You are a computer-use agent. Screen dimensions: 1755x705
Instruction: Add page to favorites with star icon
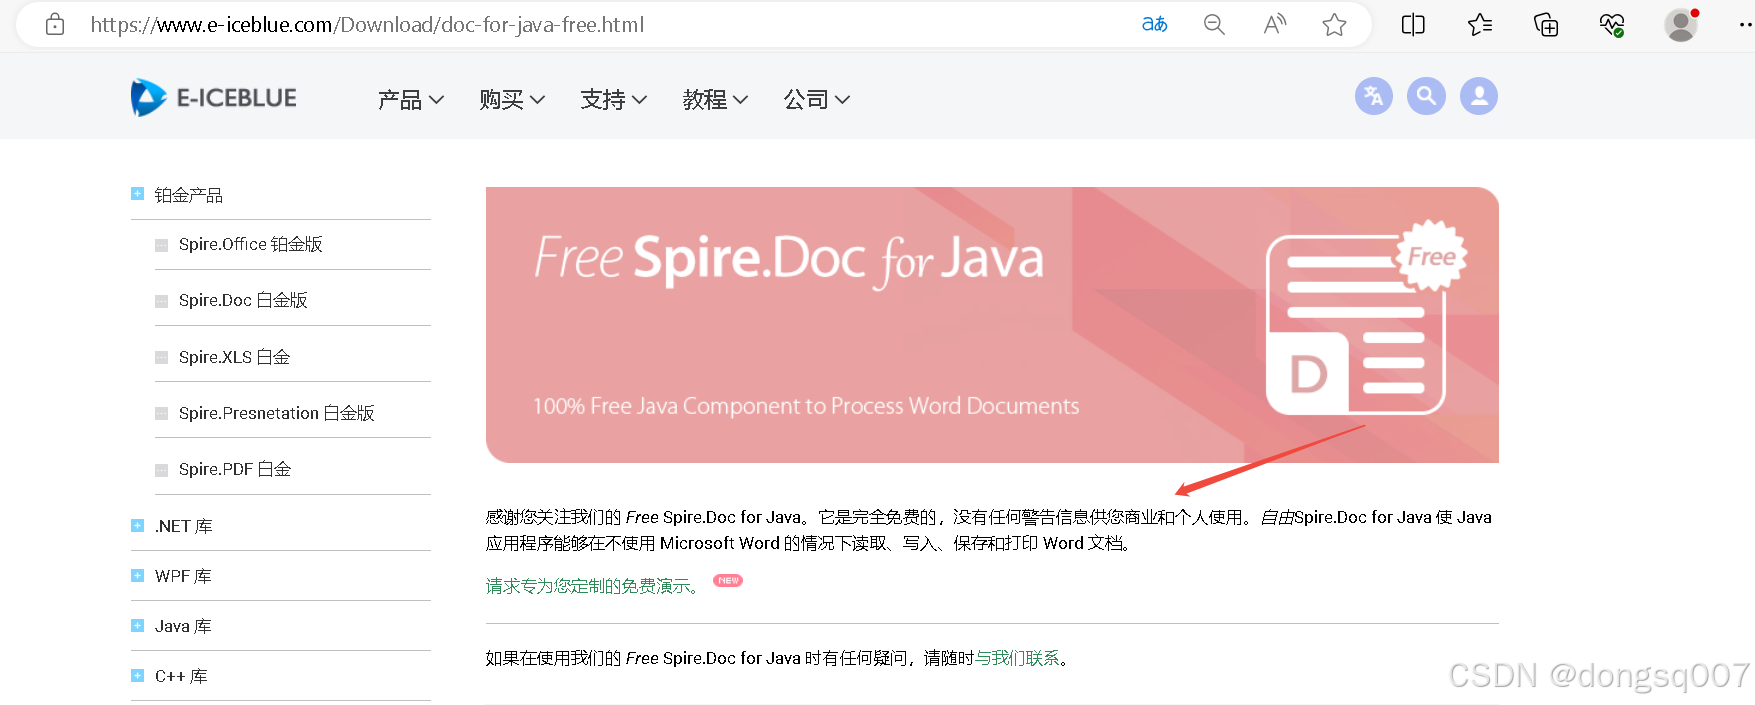click(x=1334, y=24)
